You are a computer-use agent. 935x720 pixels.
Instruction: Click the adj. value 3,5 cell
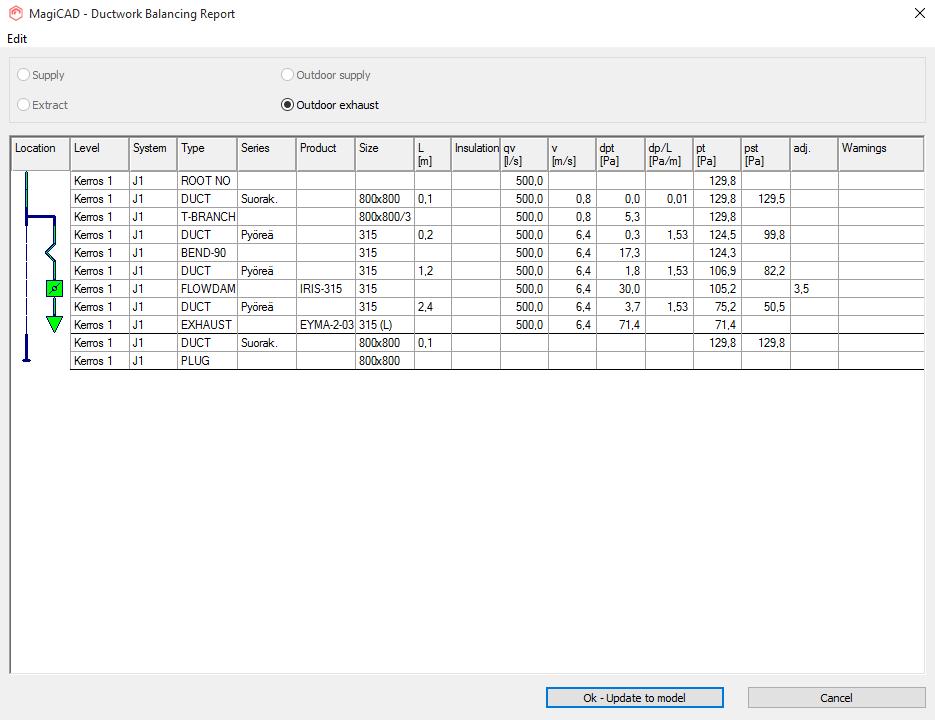(815, 289)
